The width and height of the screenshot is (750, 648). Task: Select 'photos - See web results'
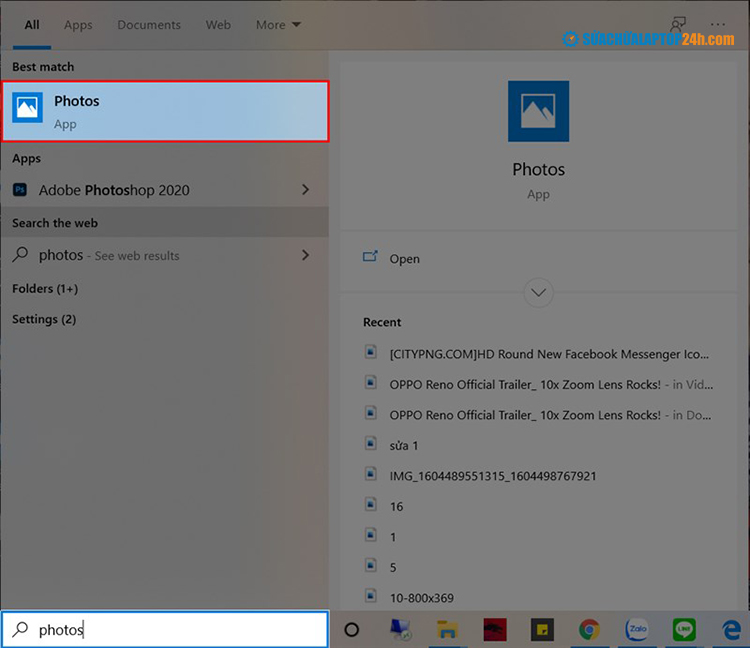pyautogui.click(x=165, y=255)
